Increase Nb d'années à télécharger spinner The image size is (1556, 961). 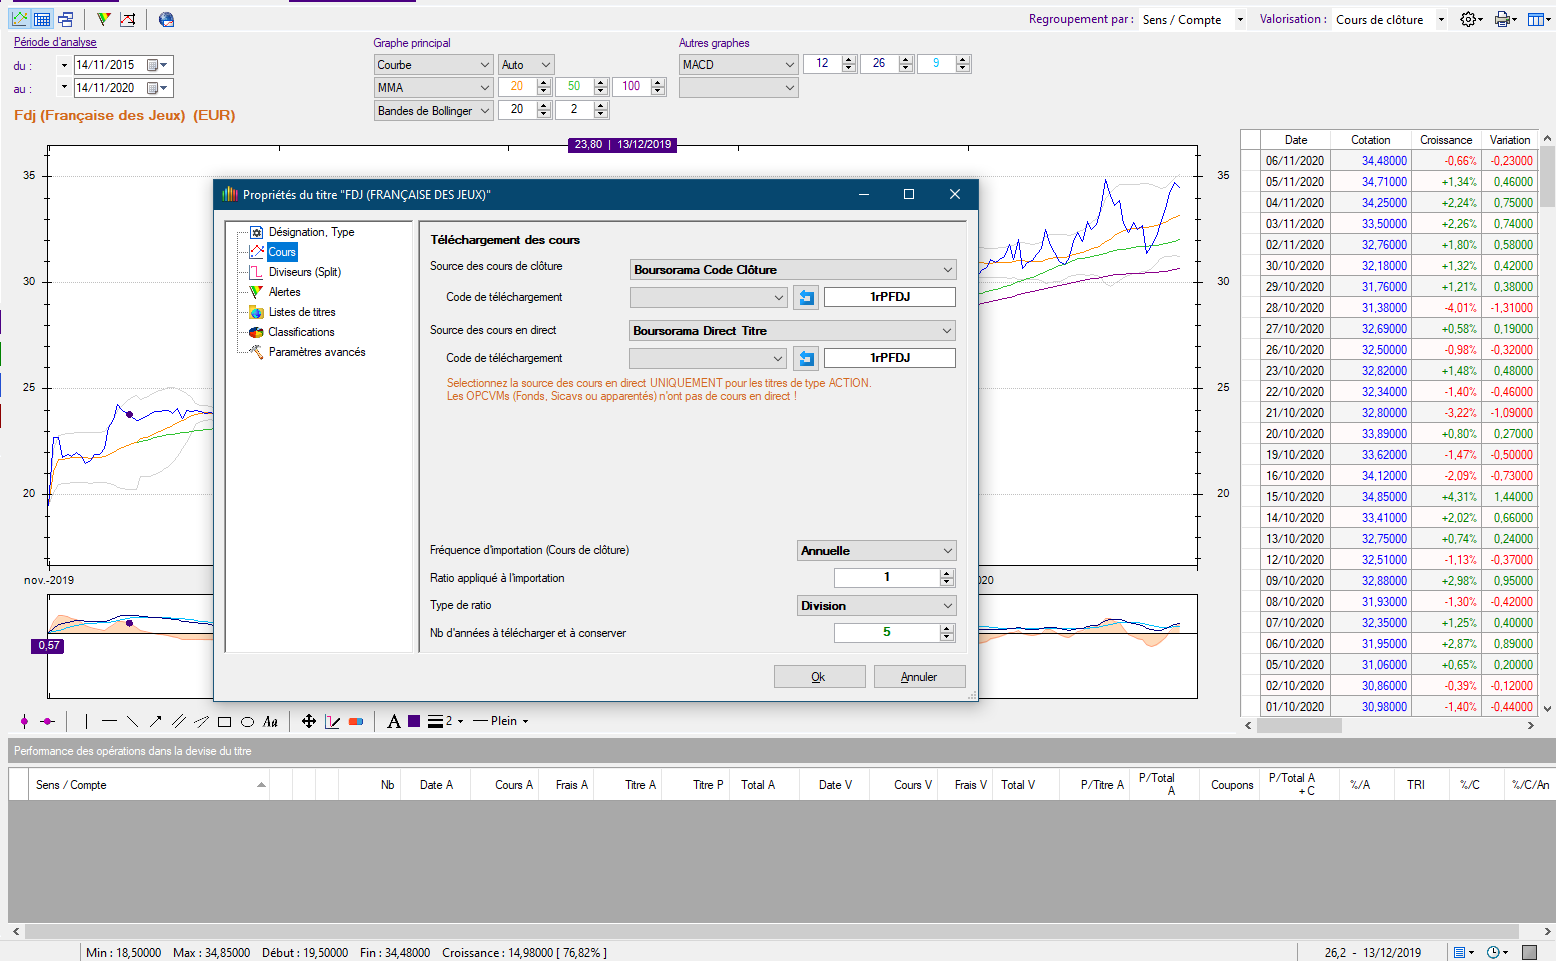[947, 628]
